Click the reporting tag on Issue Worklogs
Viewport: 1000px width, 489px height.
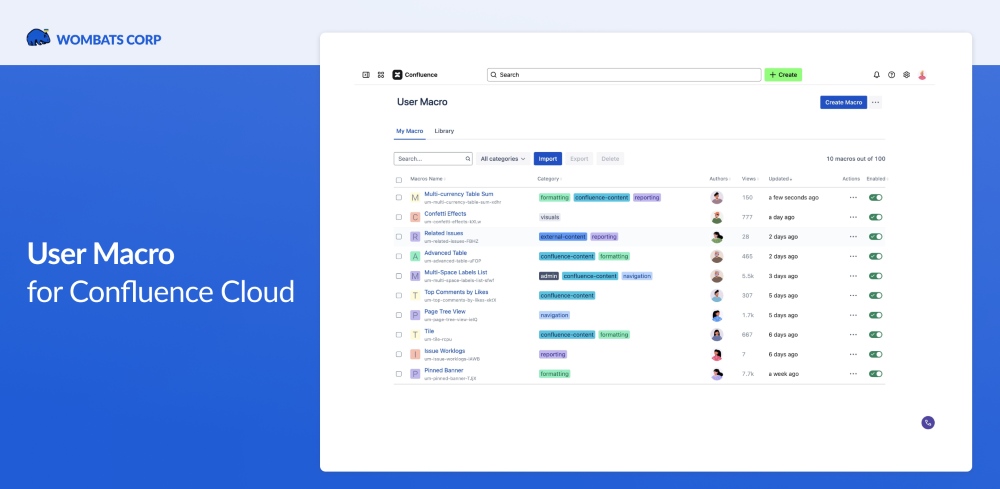(x=553, y=354)
